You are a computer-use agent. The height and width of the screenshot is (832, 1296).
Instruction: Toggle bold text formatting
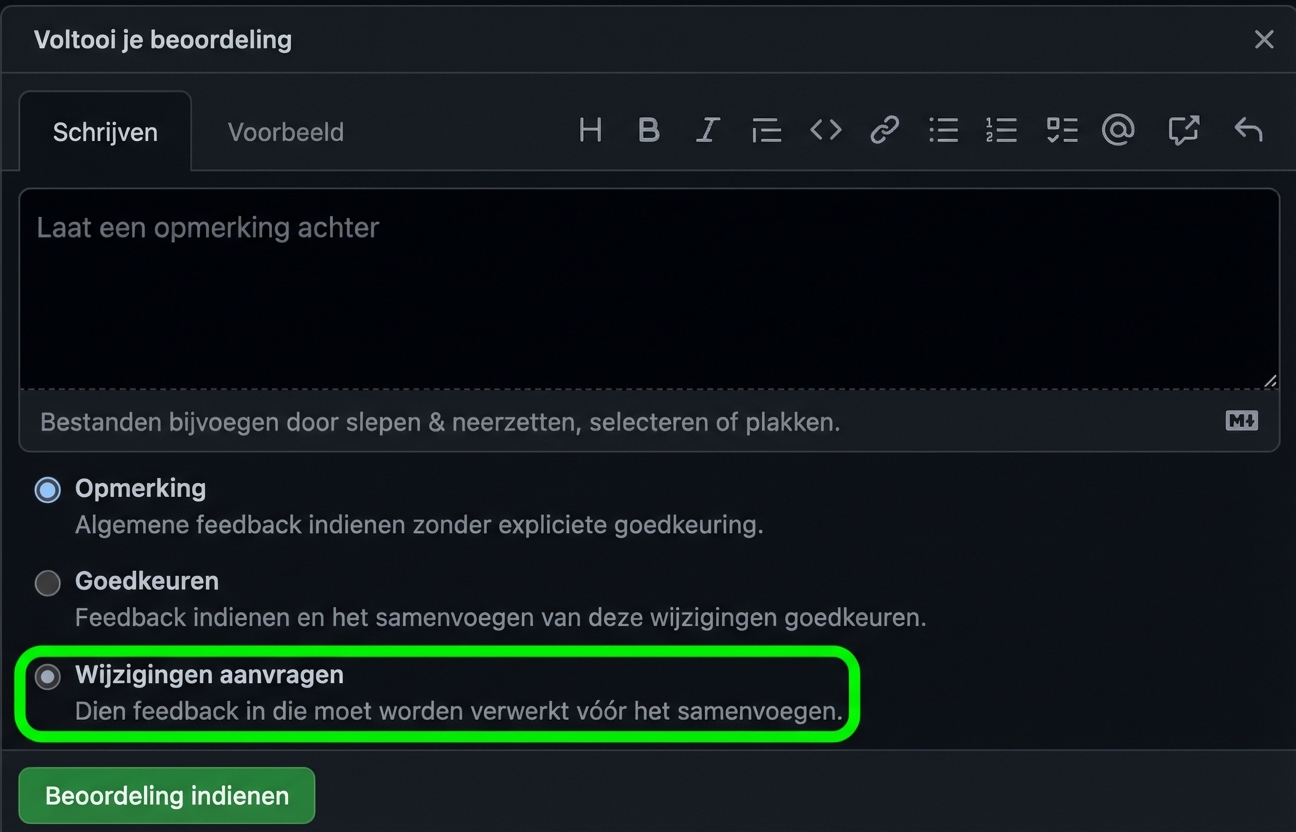[x=649, y=130]
